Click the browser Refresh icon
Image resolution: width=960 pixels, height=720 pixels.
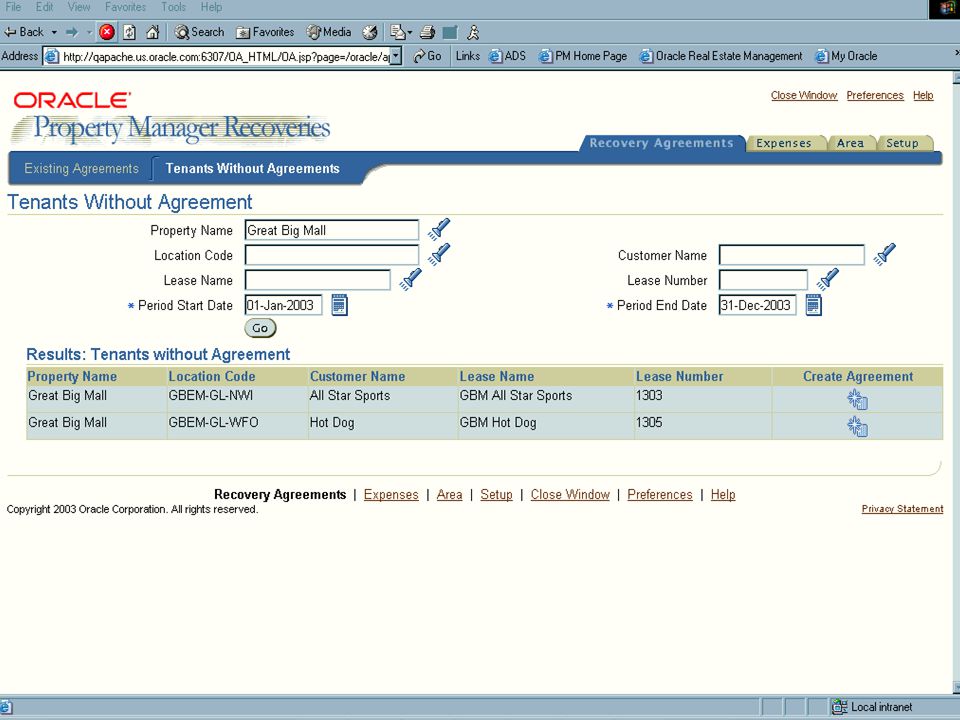129,32
